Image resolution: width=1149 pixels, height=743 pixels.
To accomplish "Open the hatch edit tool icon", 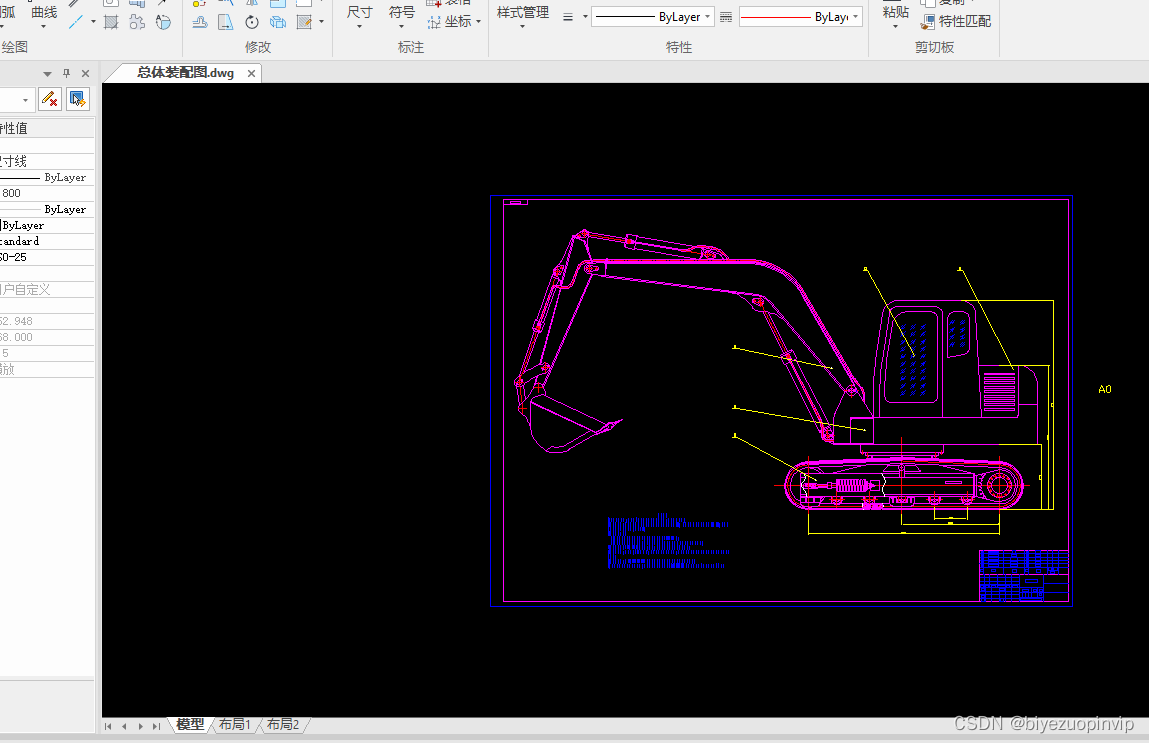I will [x=304, y=22].
